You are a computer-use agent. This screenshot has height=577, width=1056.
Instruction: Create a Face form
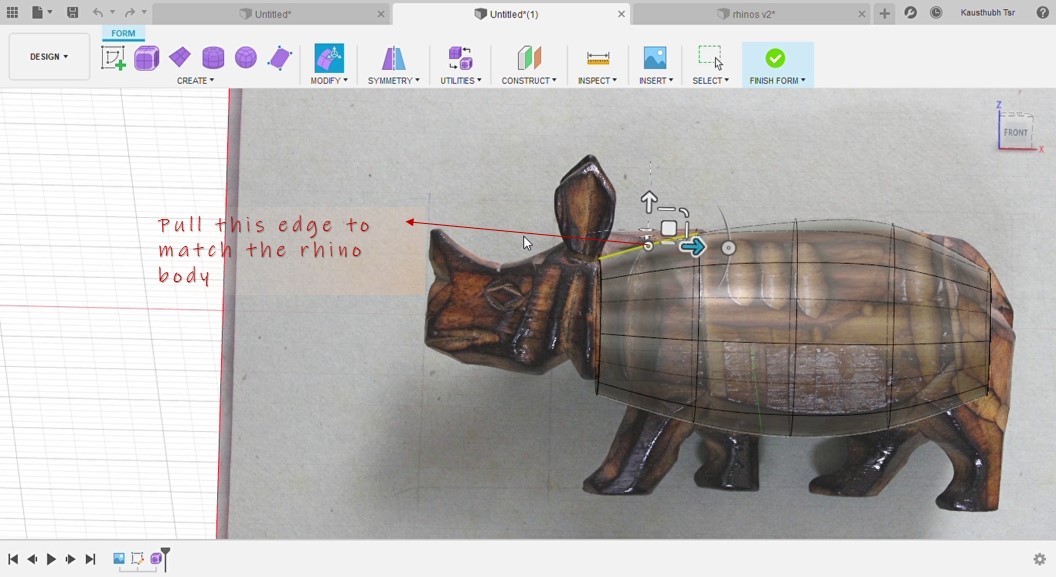[x=279, y=58]
